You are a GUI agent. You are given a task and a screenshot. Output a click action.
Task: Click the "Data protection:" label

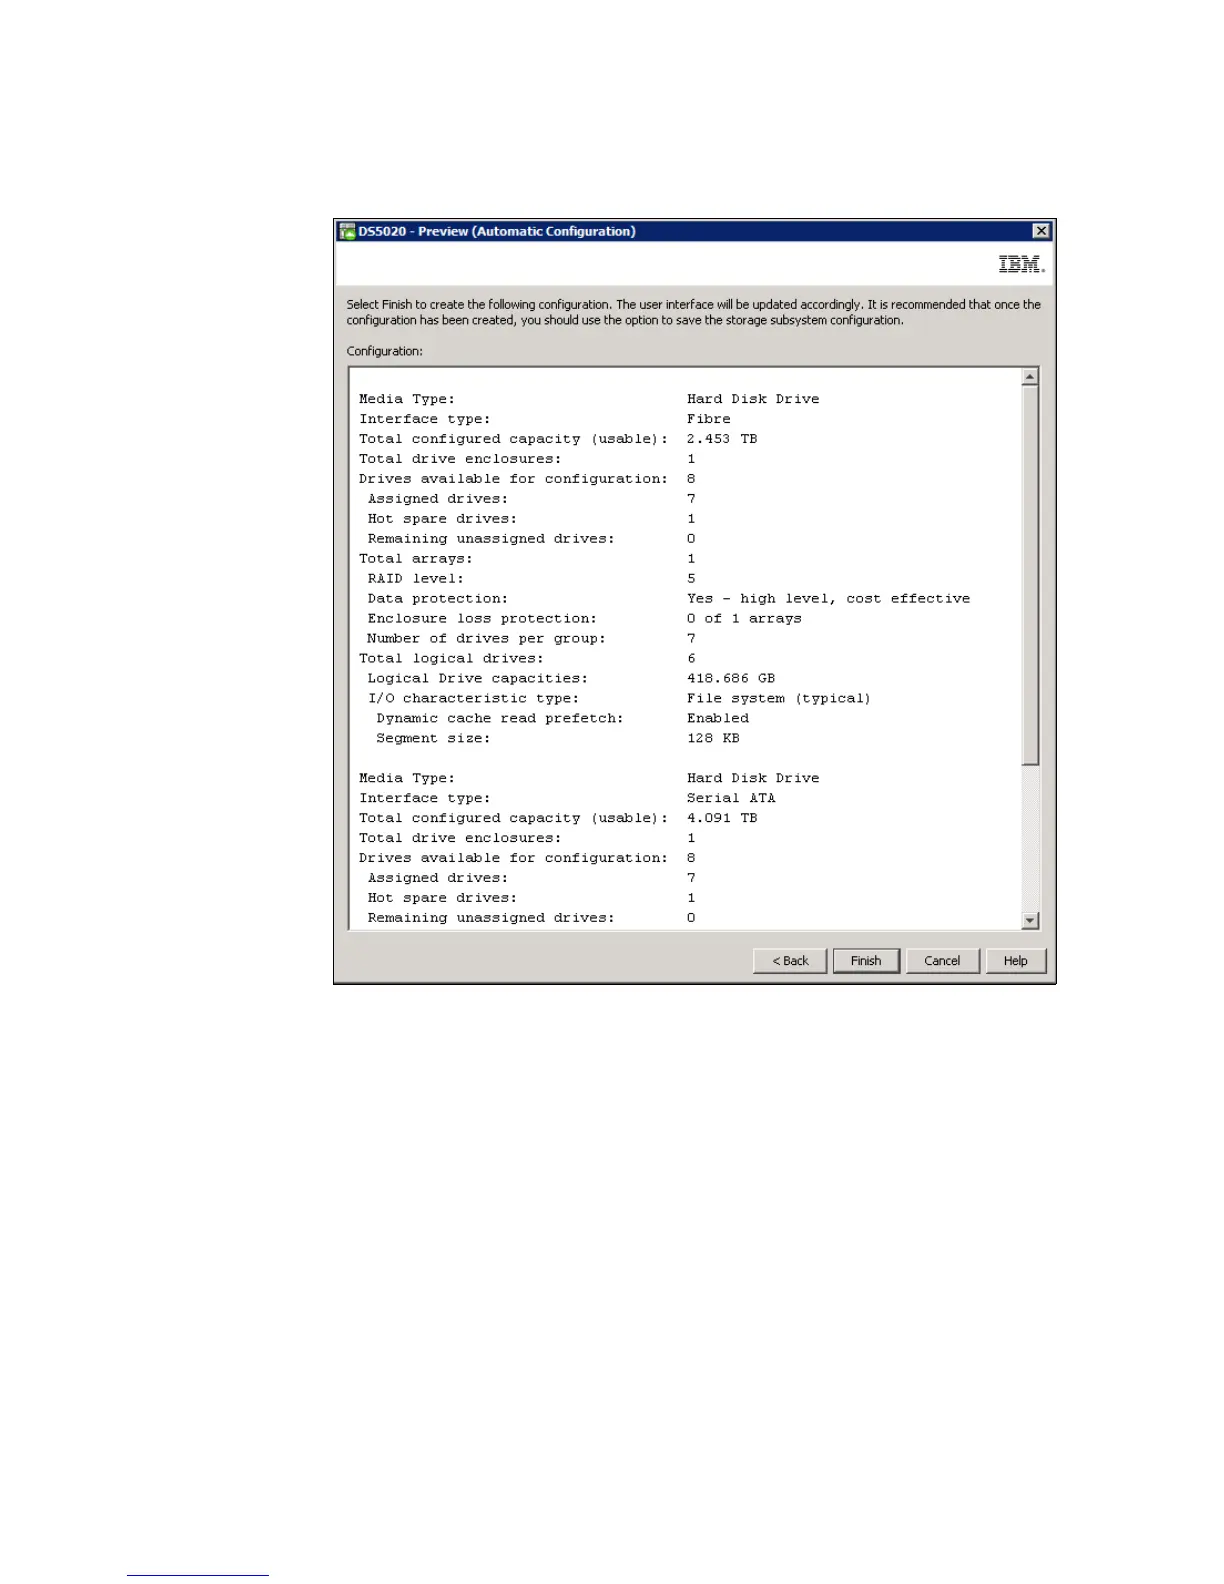click(x=438, y=599)
